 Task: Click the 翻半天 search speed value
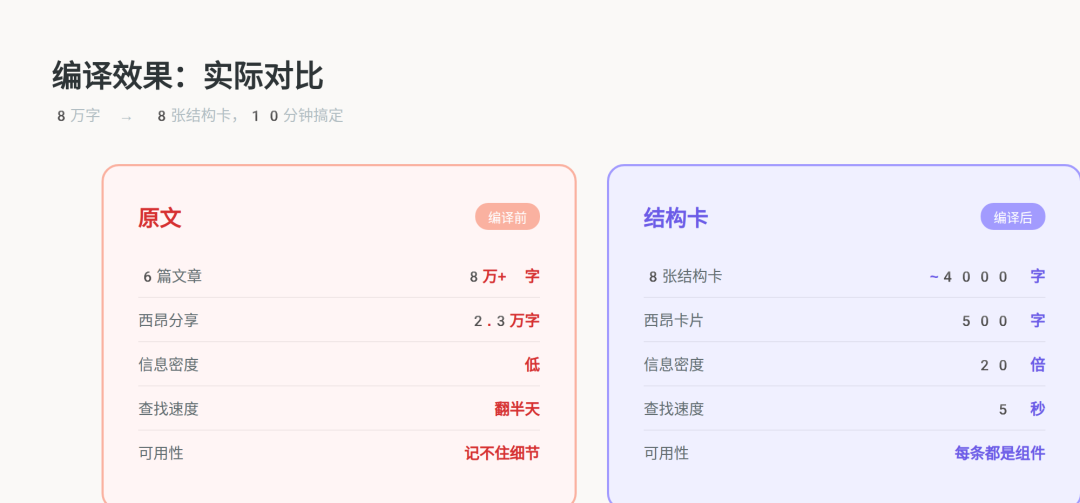(517, 409)
